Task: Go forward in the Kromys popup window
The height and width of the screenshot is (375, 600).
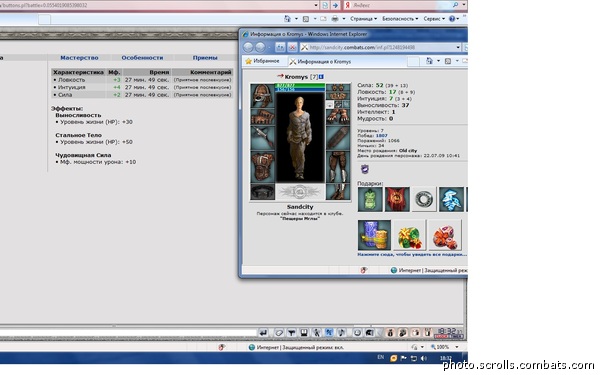Action: 260,47
